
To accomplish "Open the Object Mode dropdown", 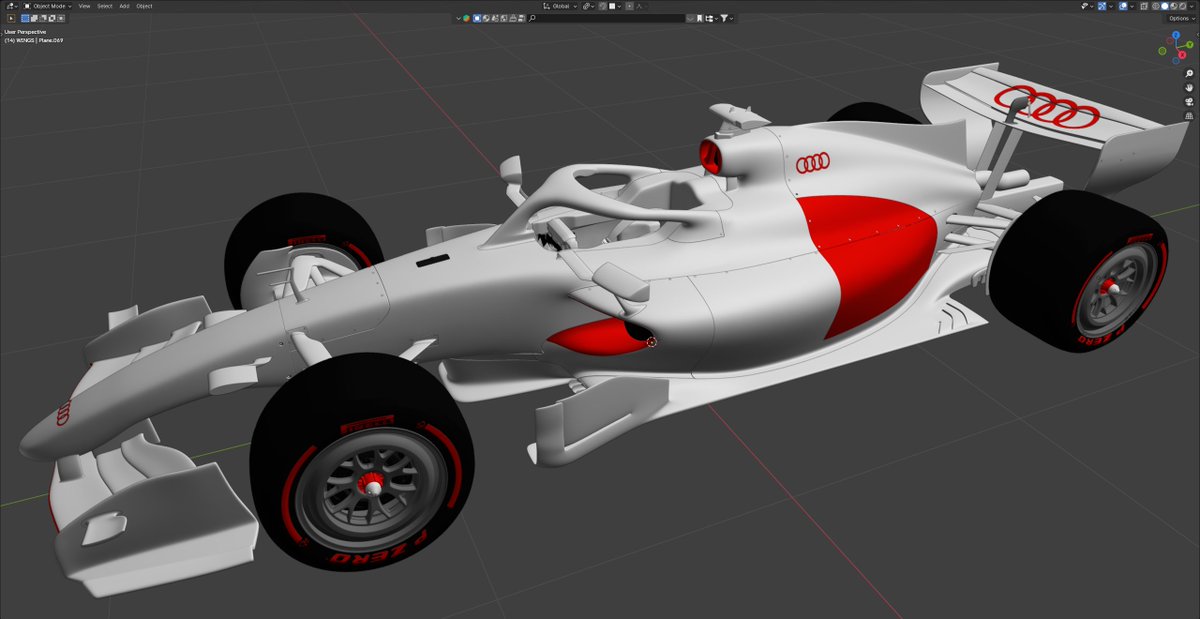I will coord(47,6).
